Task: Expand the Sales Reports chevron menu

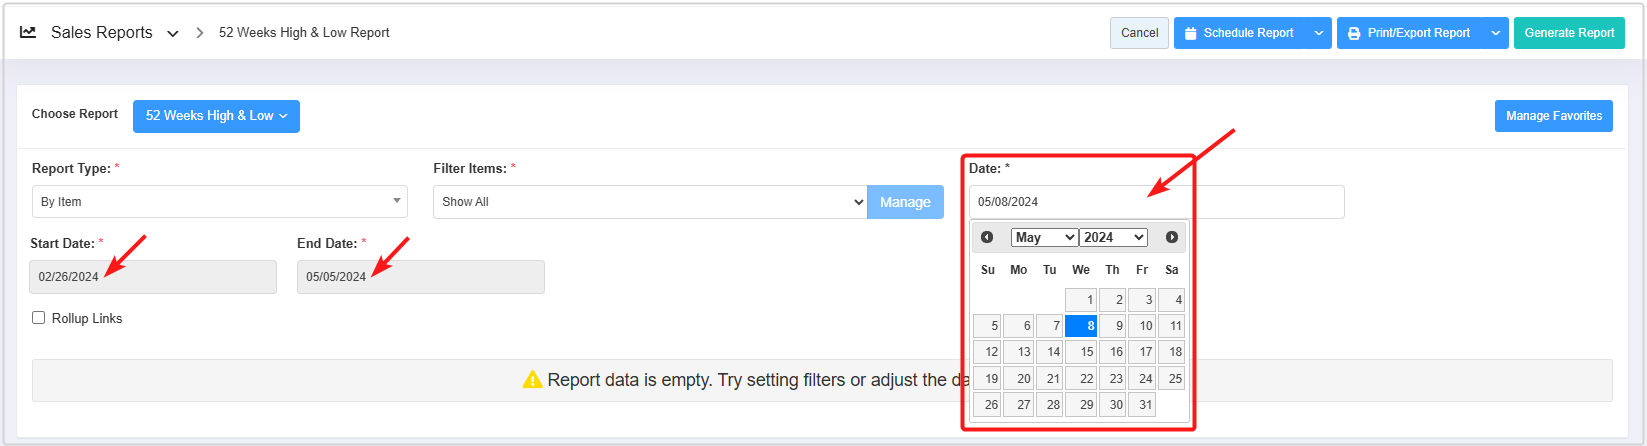Action: tap(173, 34)
